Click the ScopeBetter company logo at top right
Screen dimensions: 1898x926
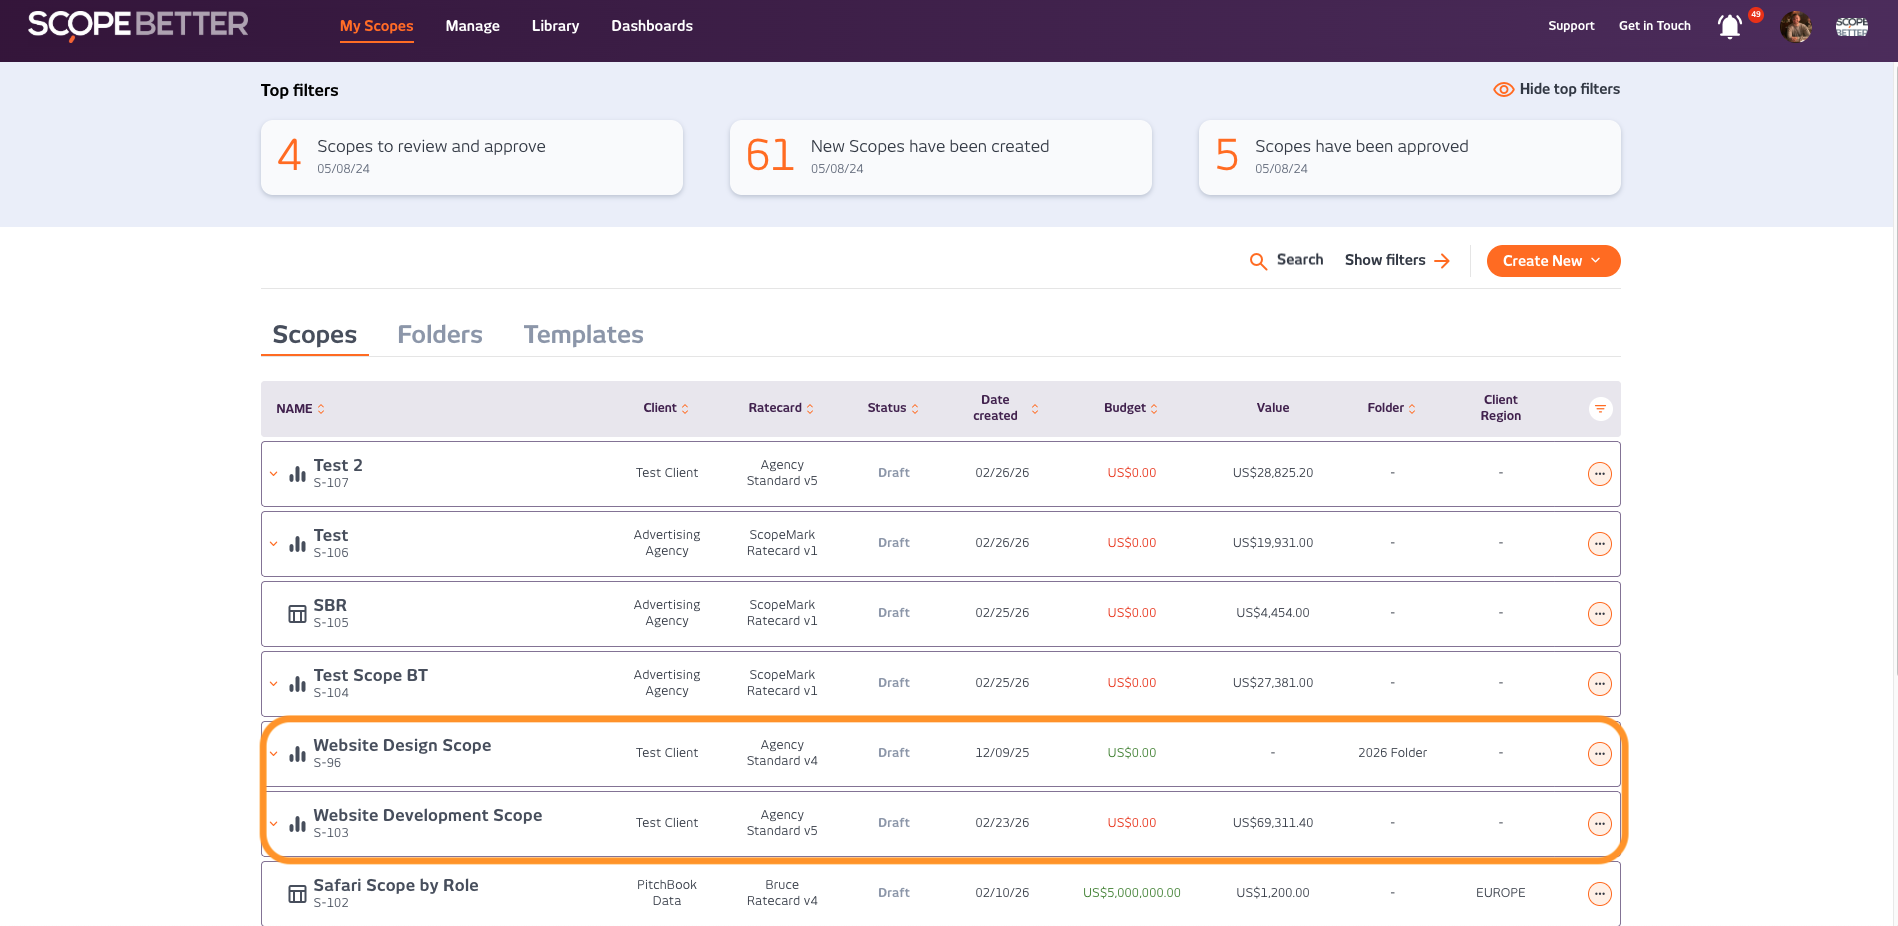[x=1851, y=27]
